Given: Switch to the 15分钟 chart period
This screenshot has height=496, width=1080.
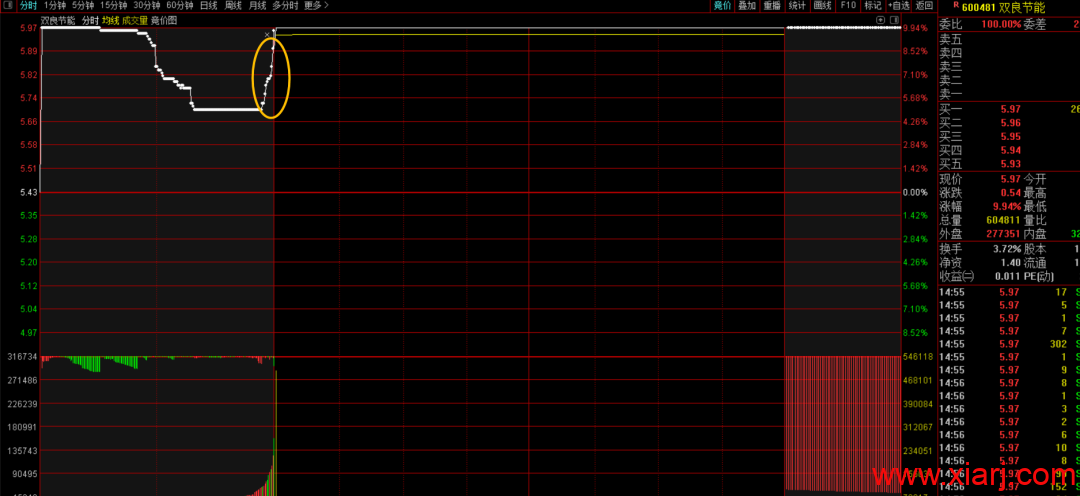Looking at the screenshot, I should pos(114,6).
